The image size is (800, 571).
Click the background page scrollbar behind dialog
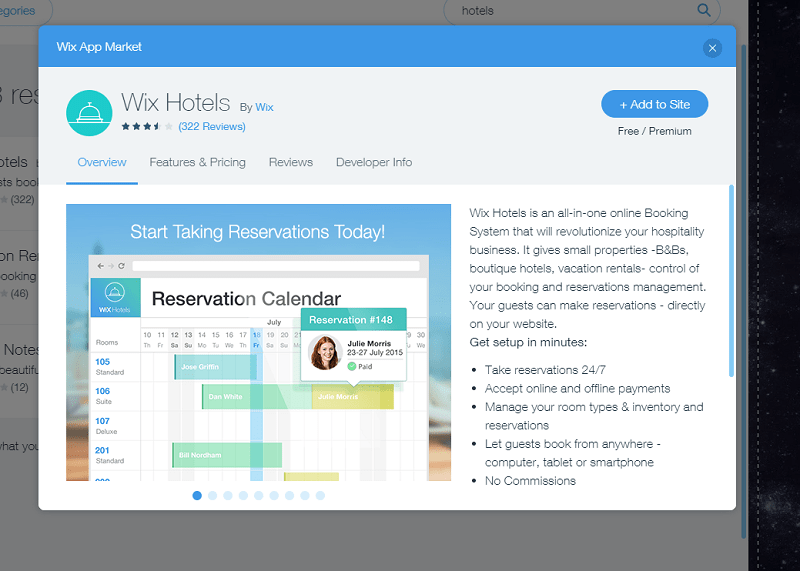tap(744, 291)
